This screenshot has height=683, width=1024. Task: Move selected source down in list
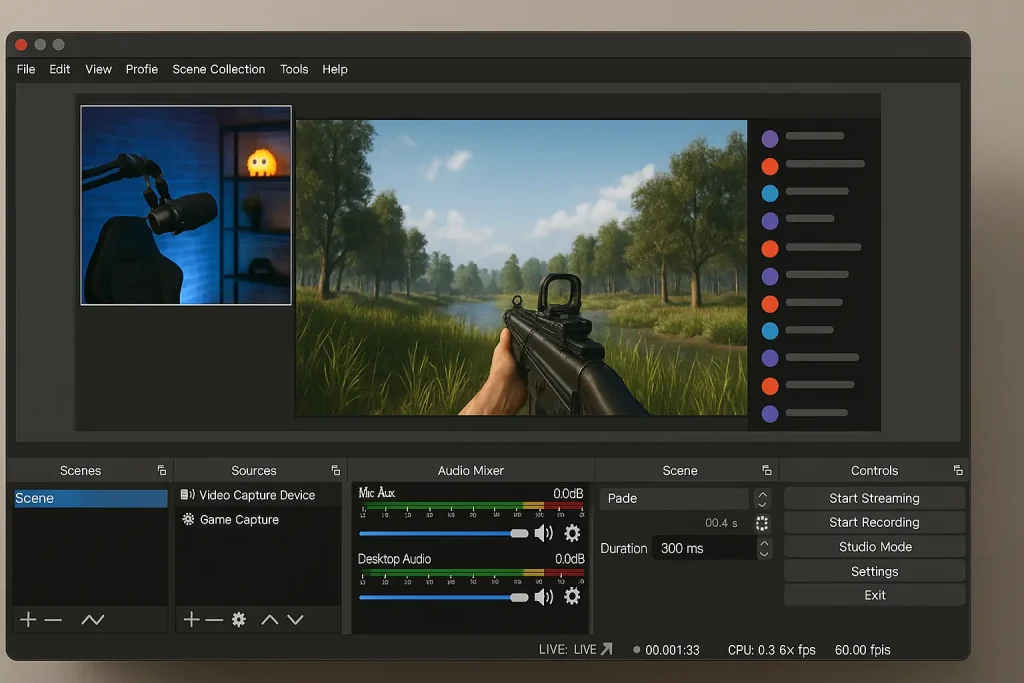click(295, 620)
